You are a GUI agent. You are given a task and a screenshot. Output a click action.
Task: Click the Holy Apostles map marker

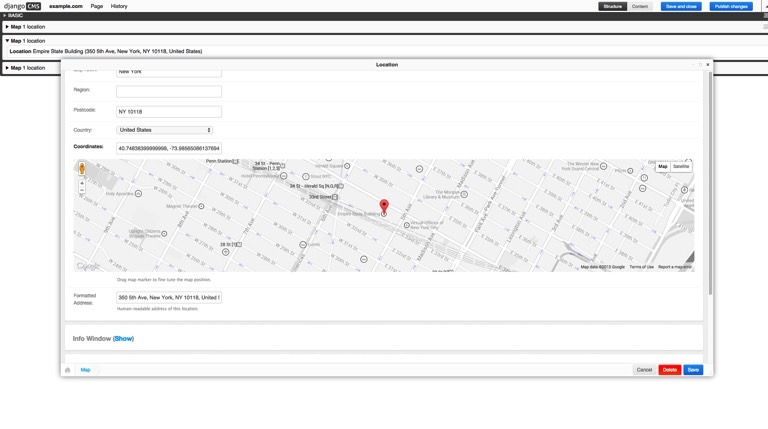click(139, 194)
